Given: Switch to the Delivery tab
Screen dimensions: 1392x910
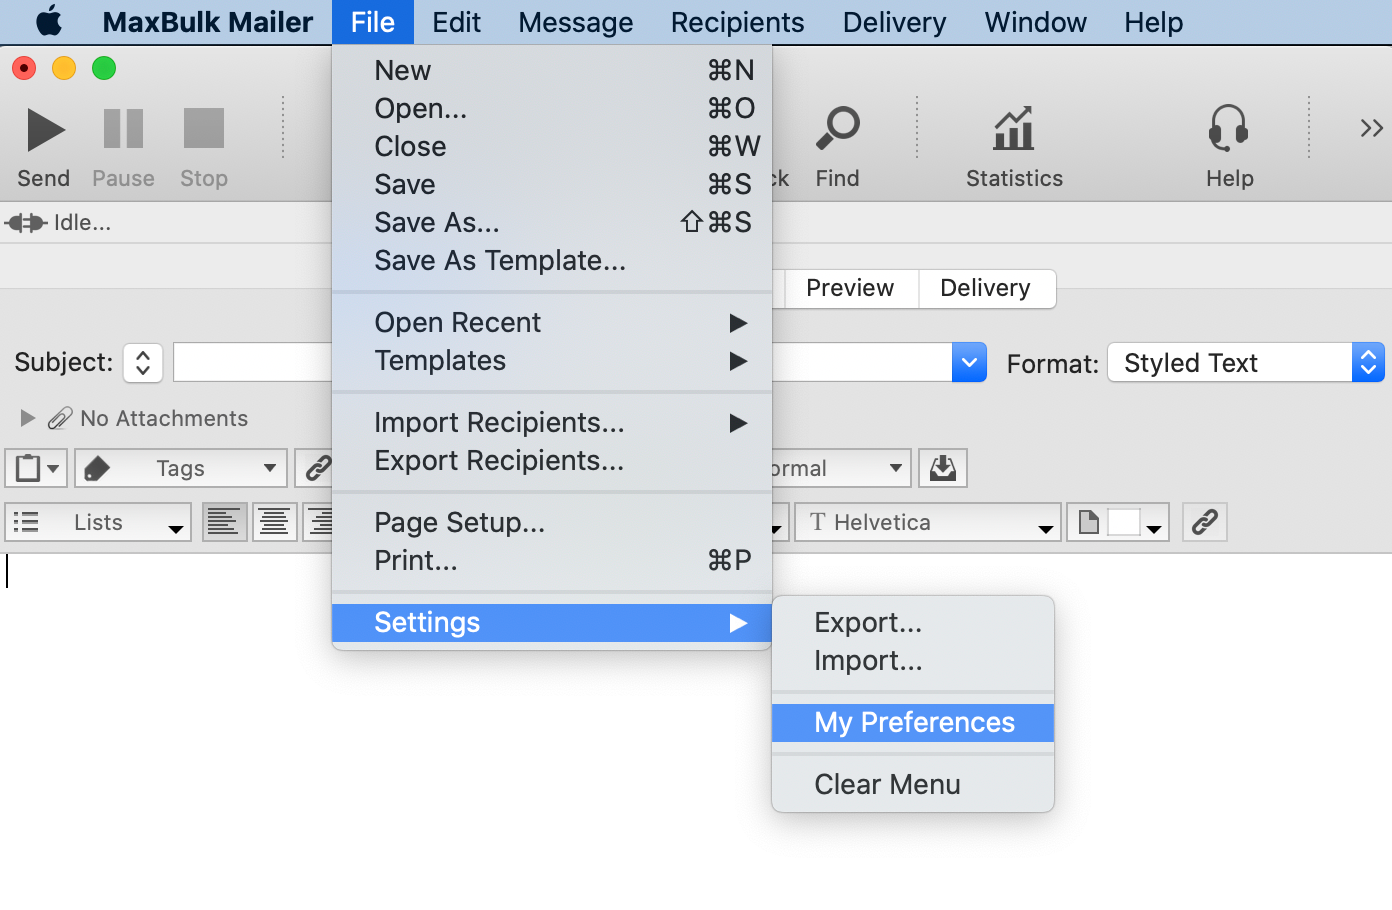Looking at the screenshot, I should tap(985, 288).
